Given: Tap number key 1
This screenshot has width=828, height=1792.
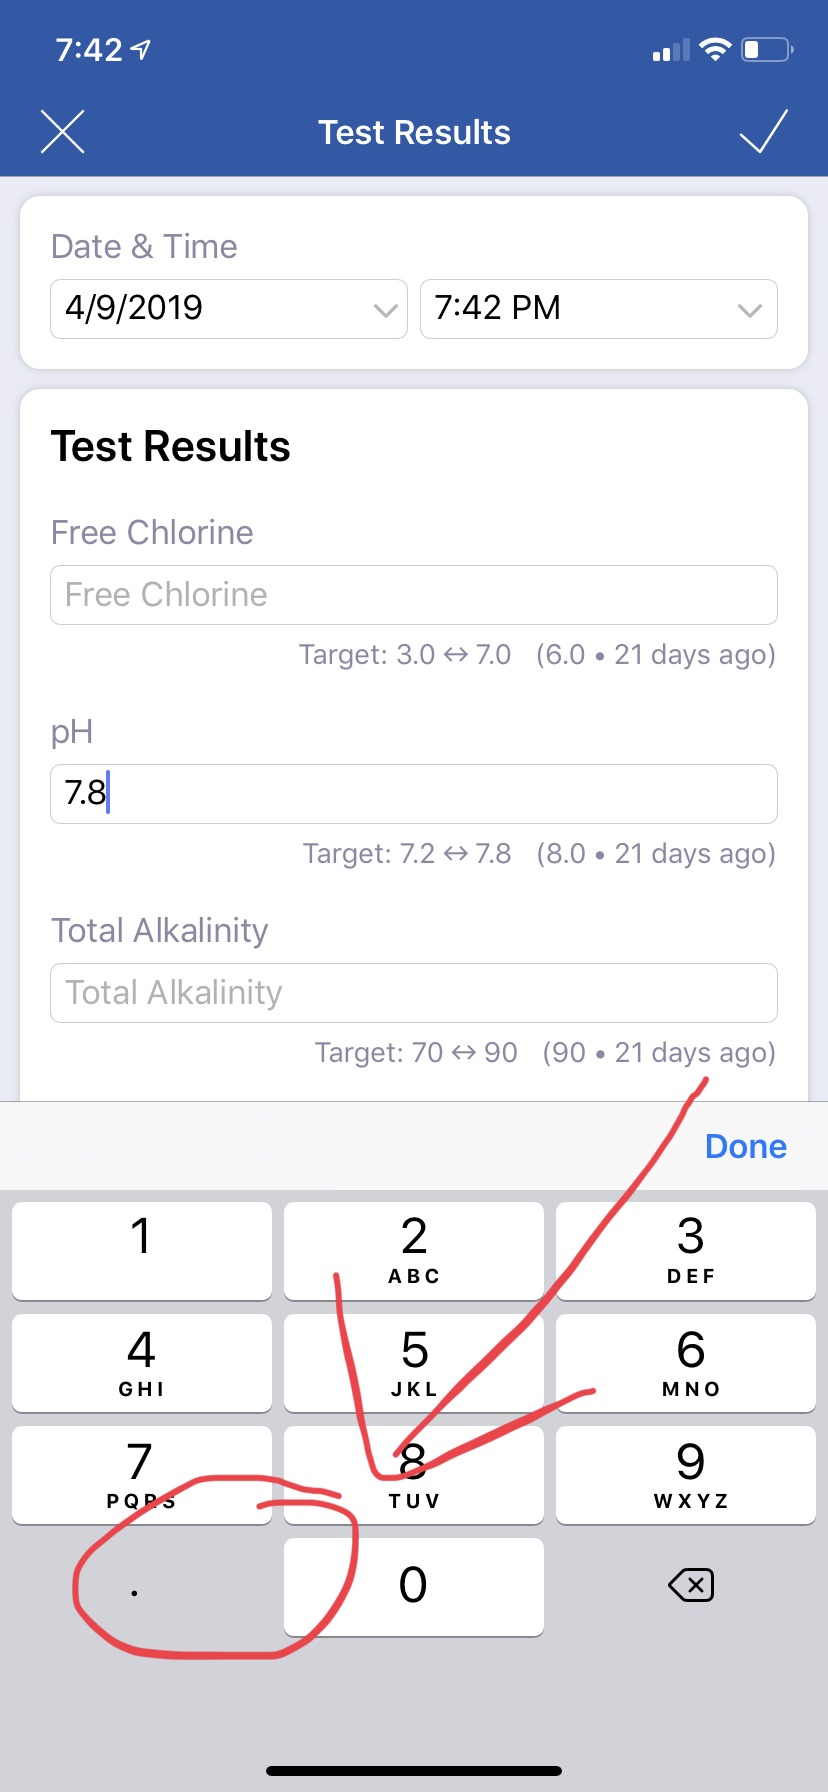Looking at the screenshot, I should [x=142, y=1251].
